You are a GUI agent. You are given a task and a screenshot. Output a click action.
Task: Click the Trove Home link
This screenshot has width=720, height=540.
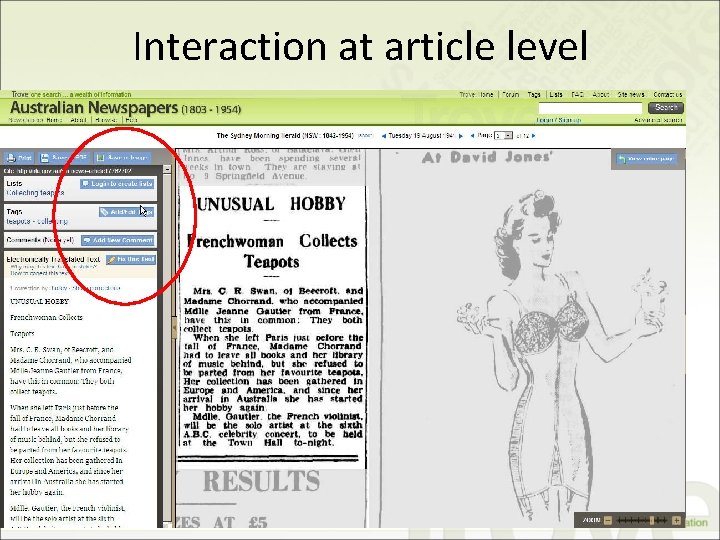[476, 95]
